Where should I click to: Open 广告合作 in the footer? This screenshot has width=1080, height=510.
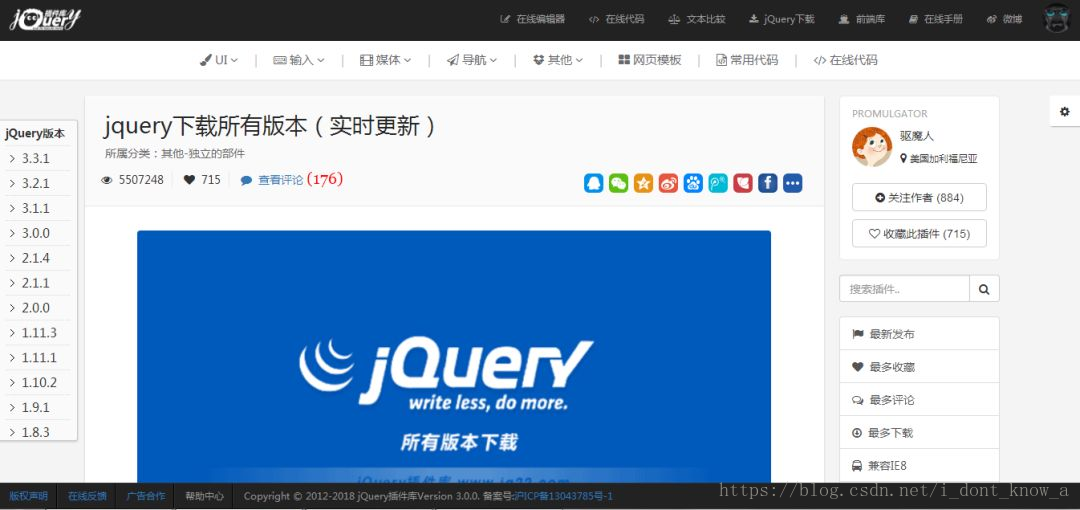(x=146, y=496)
